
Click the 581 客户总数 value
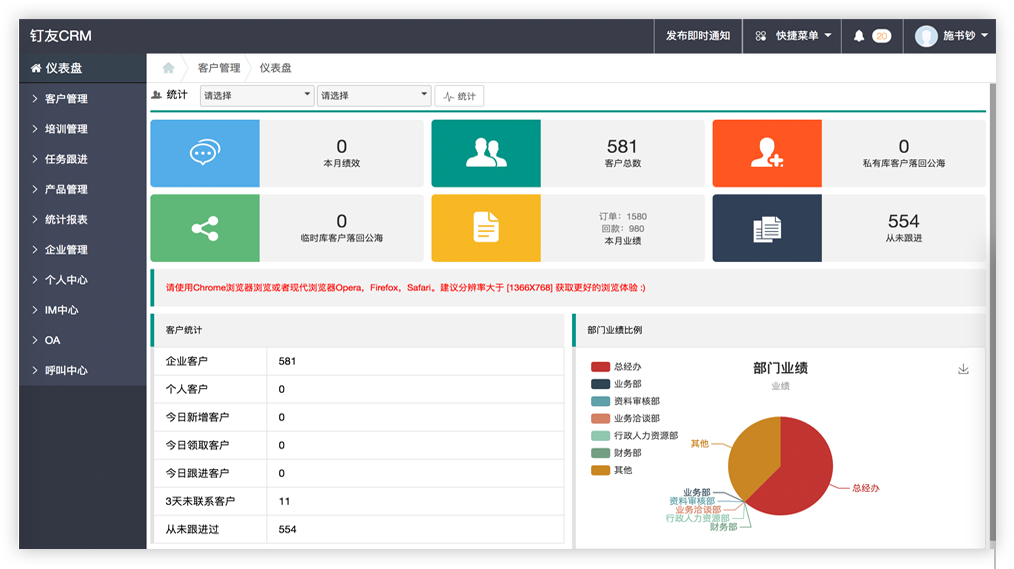tap(622, 147)
